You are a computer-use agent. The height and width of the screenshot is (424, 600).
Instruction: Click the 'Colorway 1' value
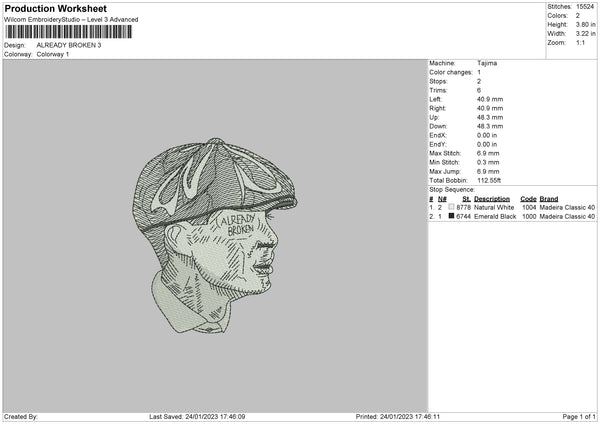pos(53,54)
